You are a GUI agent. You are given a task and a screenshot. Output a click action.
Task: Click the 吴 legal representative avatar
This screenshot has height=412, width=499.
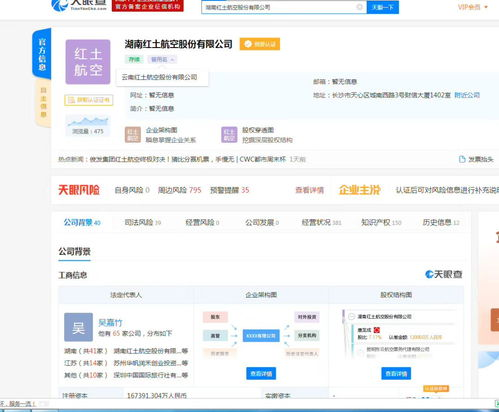(79, 327)
